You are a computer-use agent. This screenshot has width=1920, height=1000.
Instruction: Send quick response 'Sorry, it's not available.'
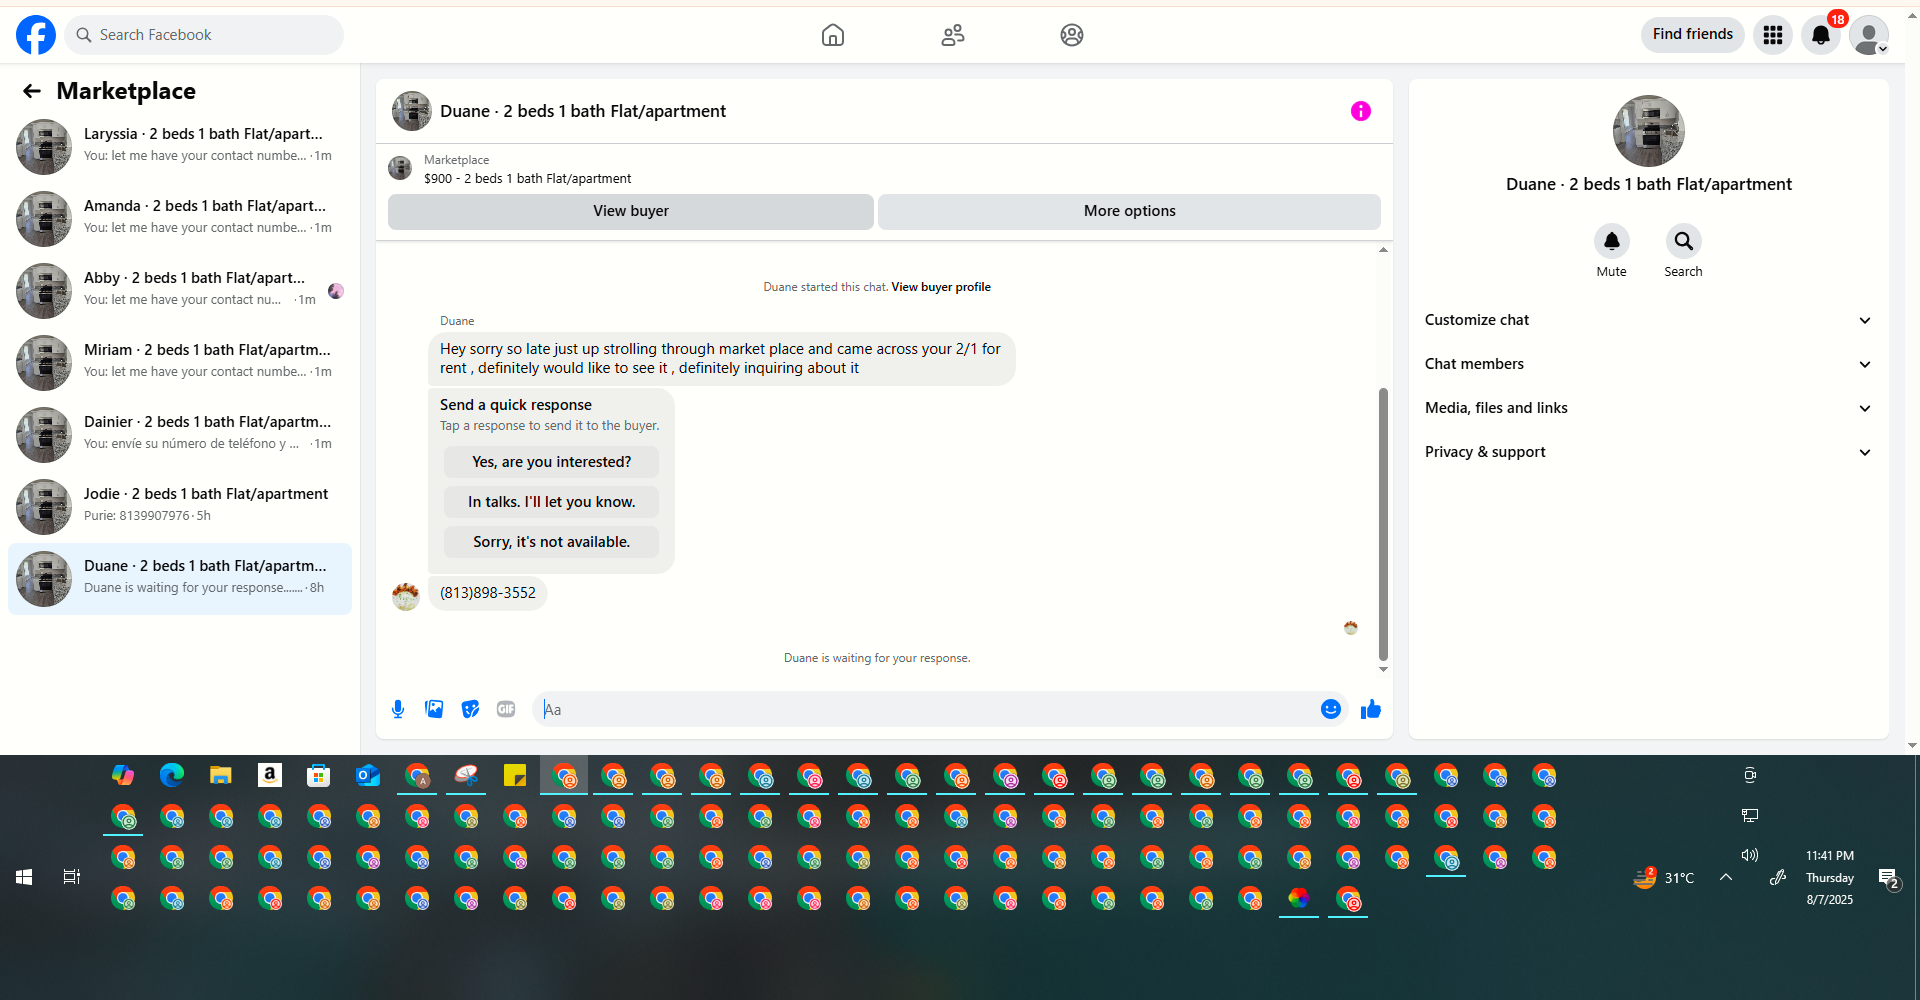pos(551,542)
